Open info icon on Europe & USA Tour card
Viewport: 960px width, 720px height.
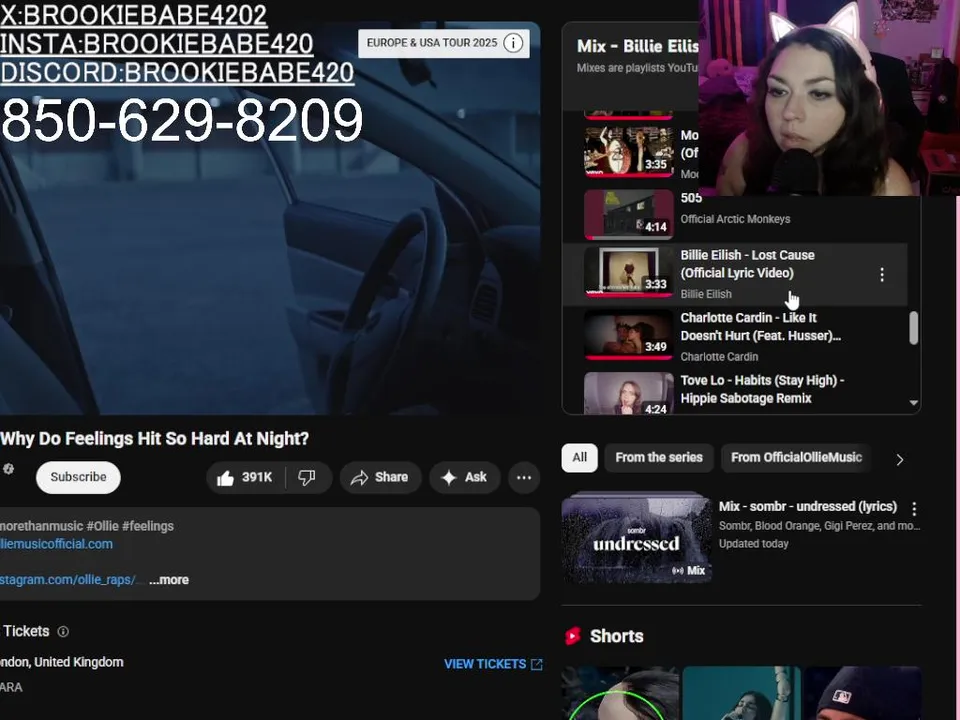[x=513, y=43]
